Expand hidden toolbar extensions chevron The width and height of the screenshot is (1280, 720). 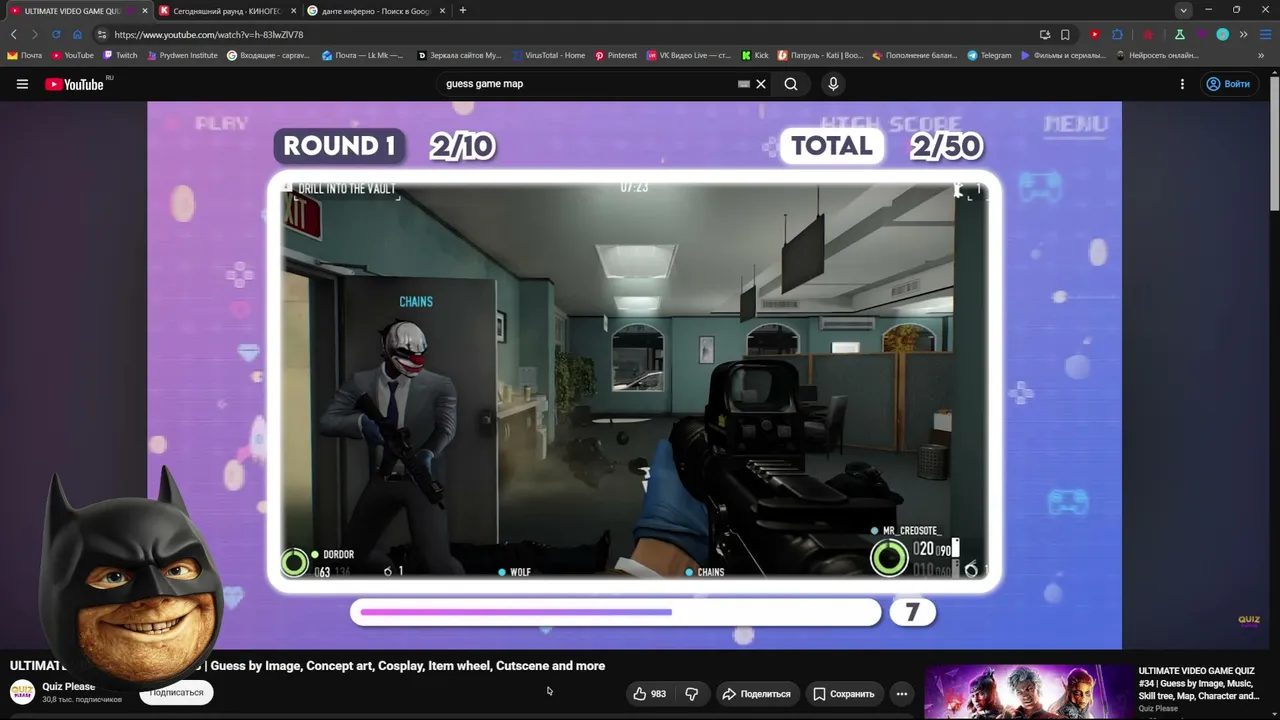(x=1244, y=34)
